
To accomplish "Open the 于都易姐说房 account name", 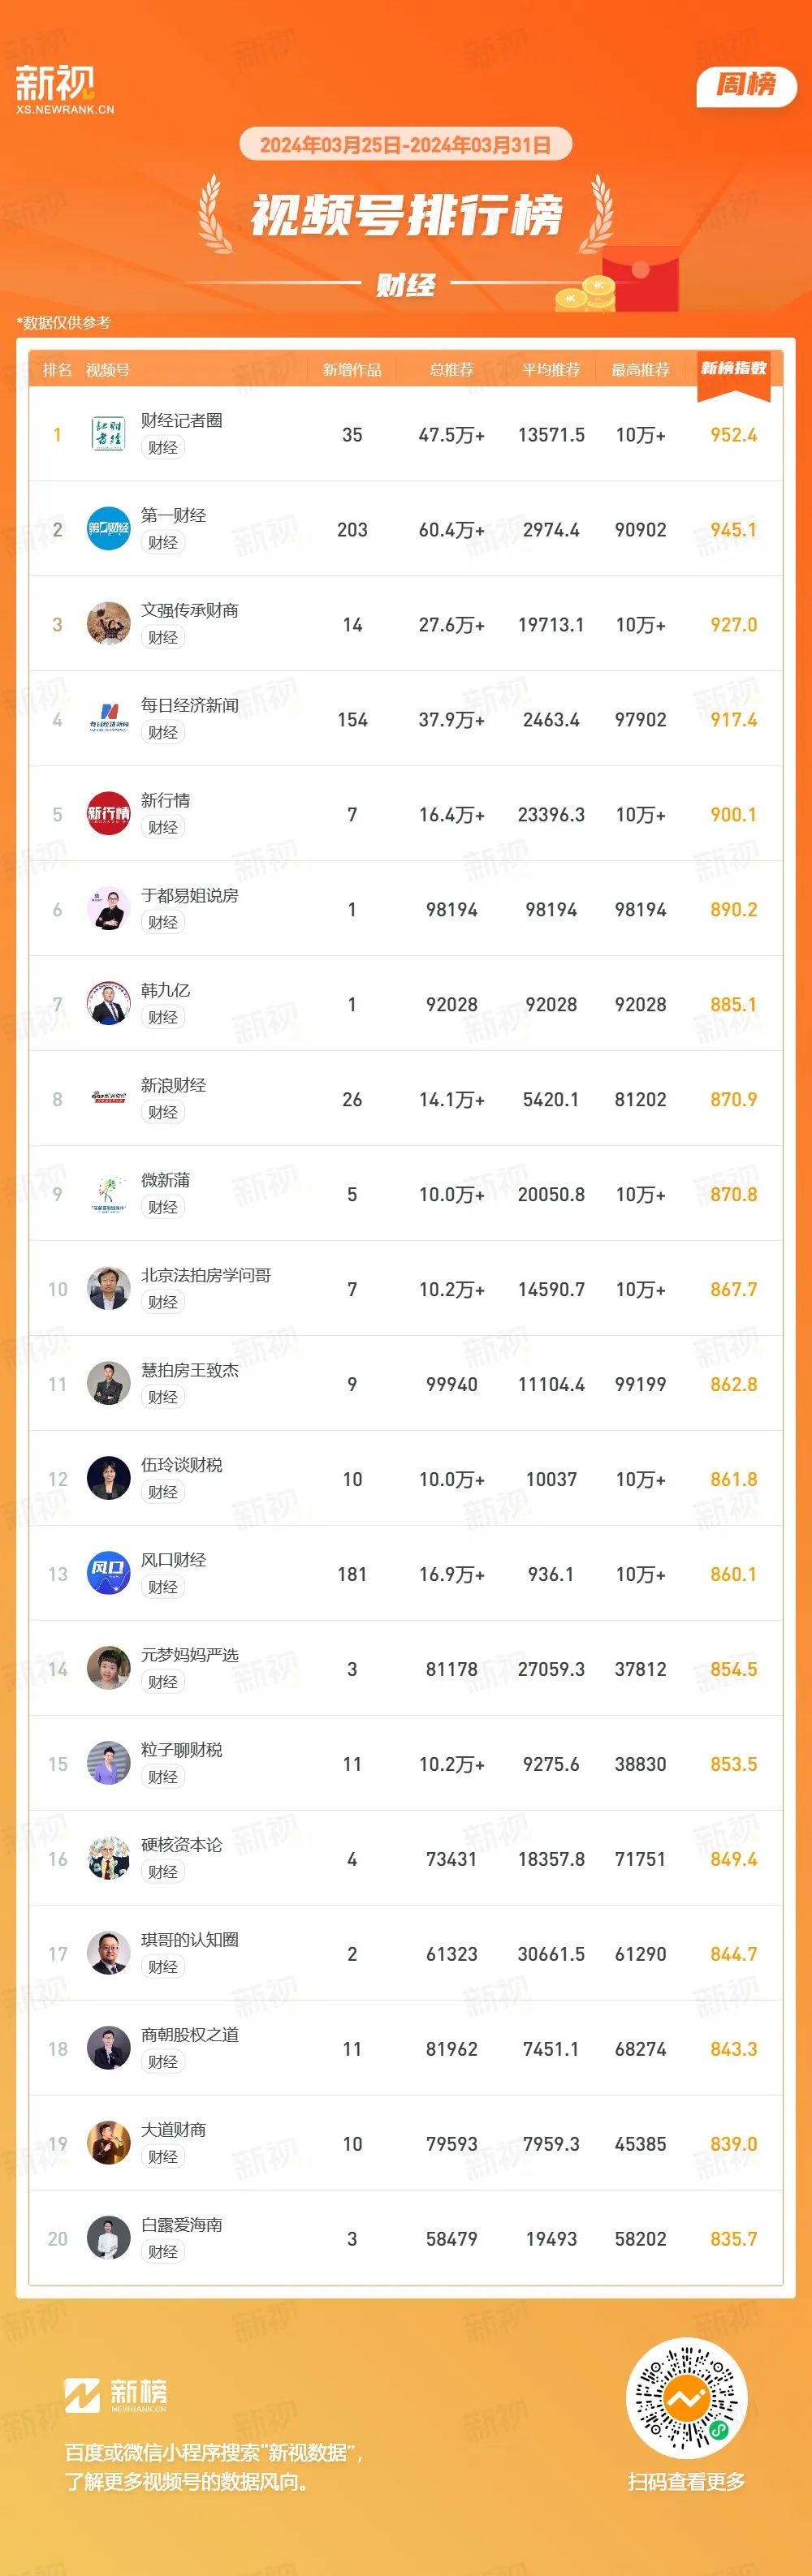I will coord(190,895).
